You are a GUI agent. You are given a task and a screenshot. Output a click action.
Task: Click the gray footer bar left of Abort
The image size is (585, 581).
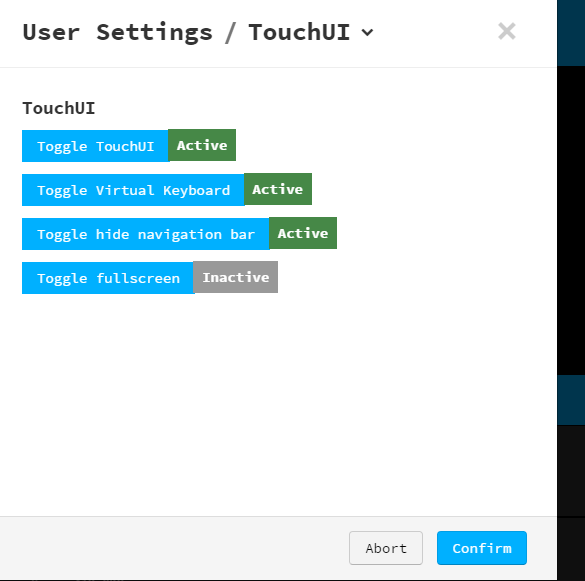[x=172, y=548]
